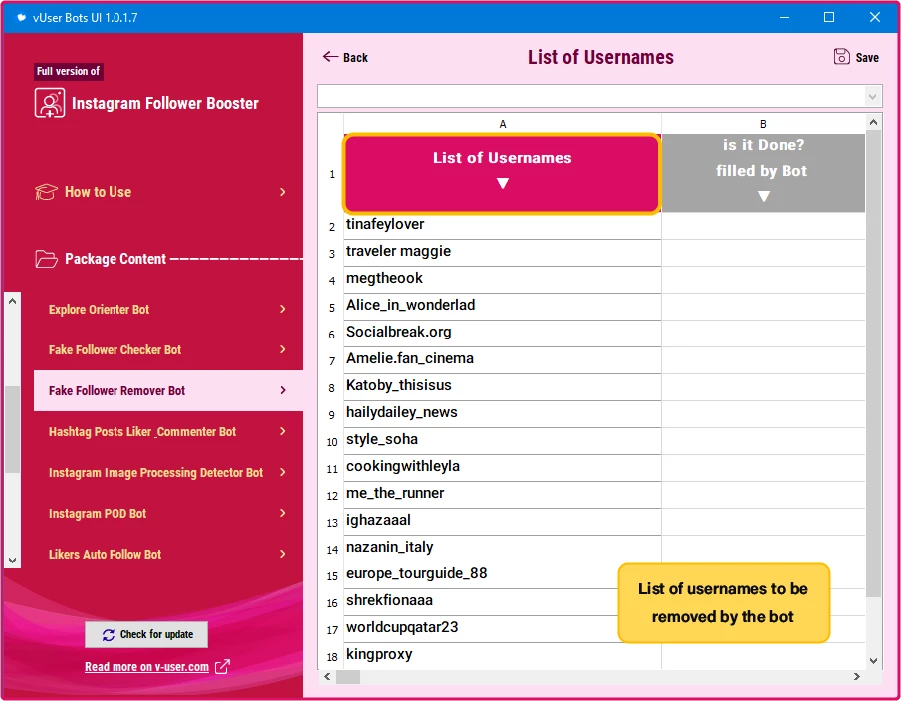The width and height of the screenshot is (901, 701).
Task: Click the Check for update button
Action: click(x=147, y=634)
